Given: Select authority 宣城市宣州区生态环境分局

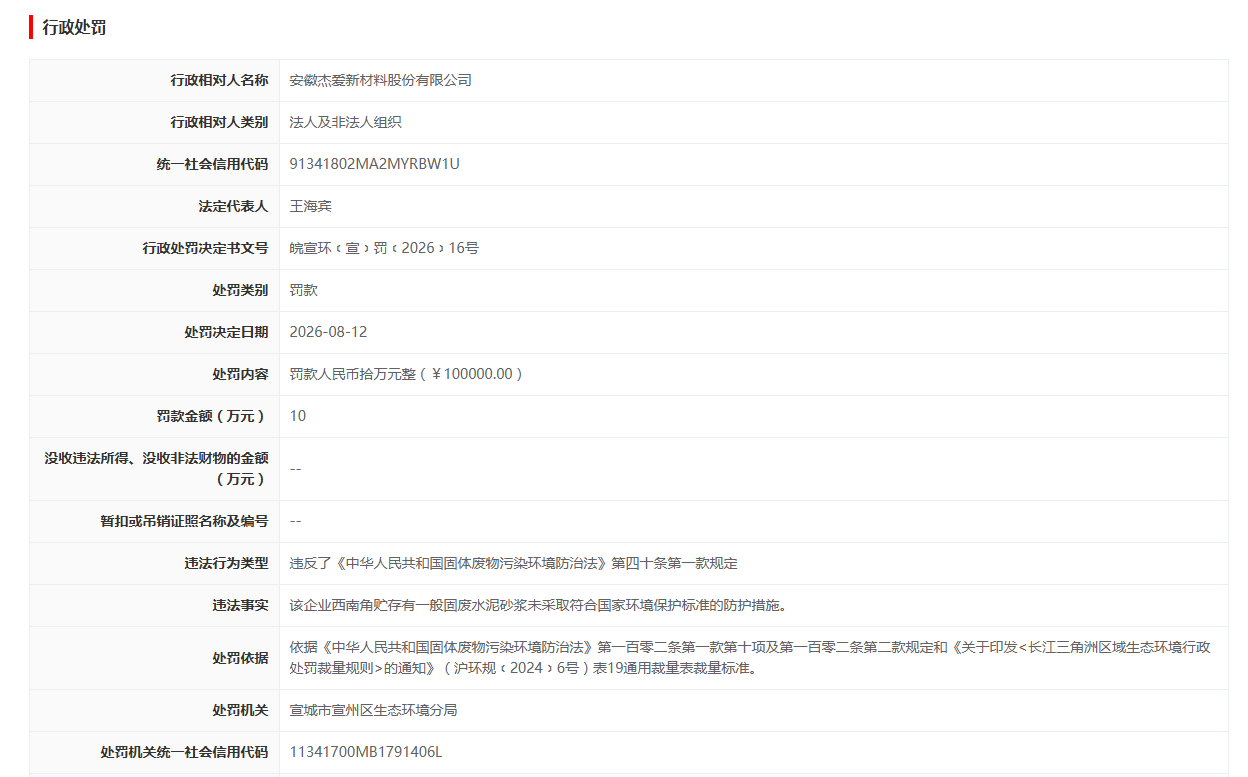Looking at the screenshot, I should click(x=373, y=710).
